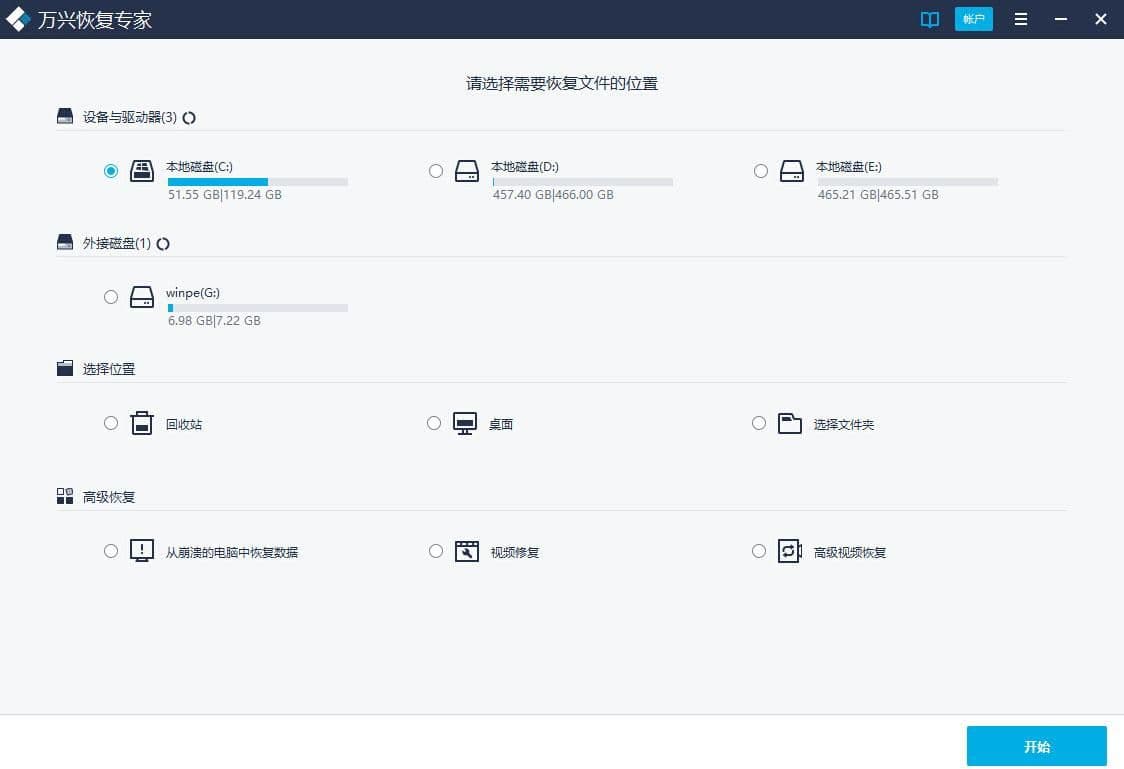The height and width of the screenshot is (769, 1124).
Task: Click the 开始 button to start scanning
Action: (x=1037, y=746)
